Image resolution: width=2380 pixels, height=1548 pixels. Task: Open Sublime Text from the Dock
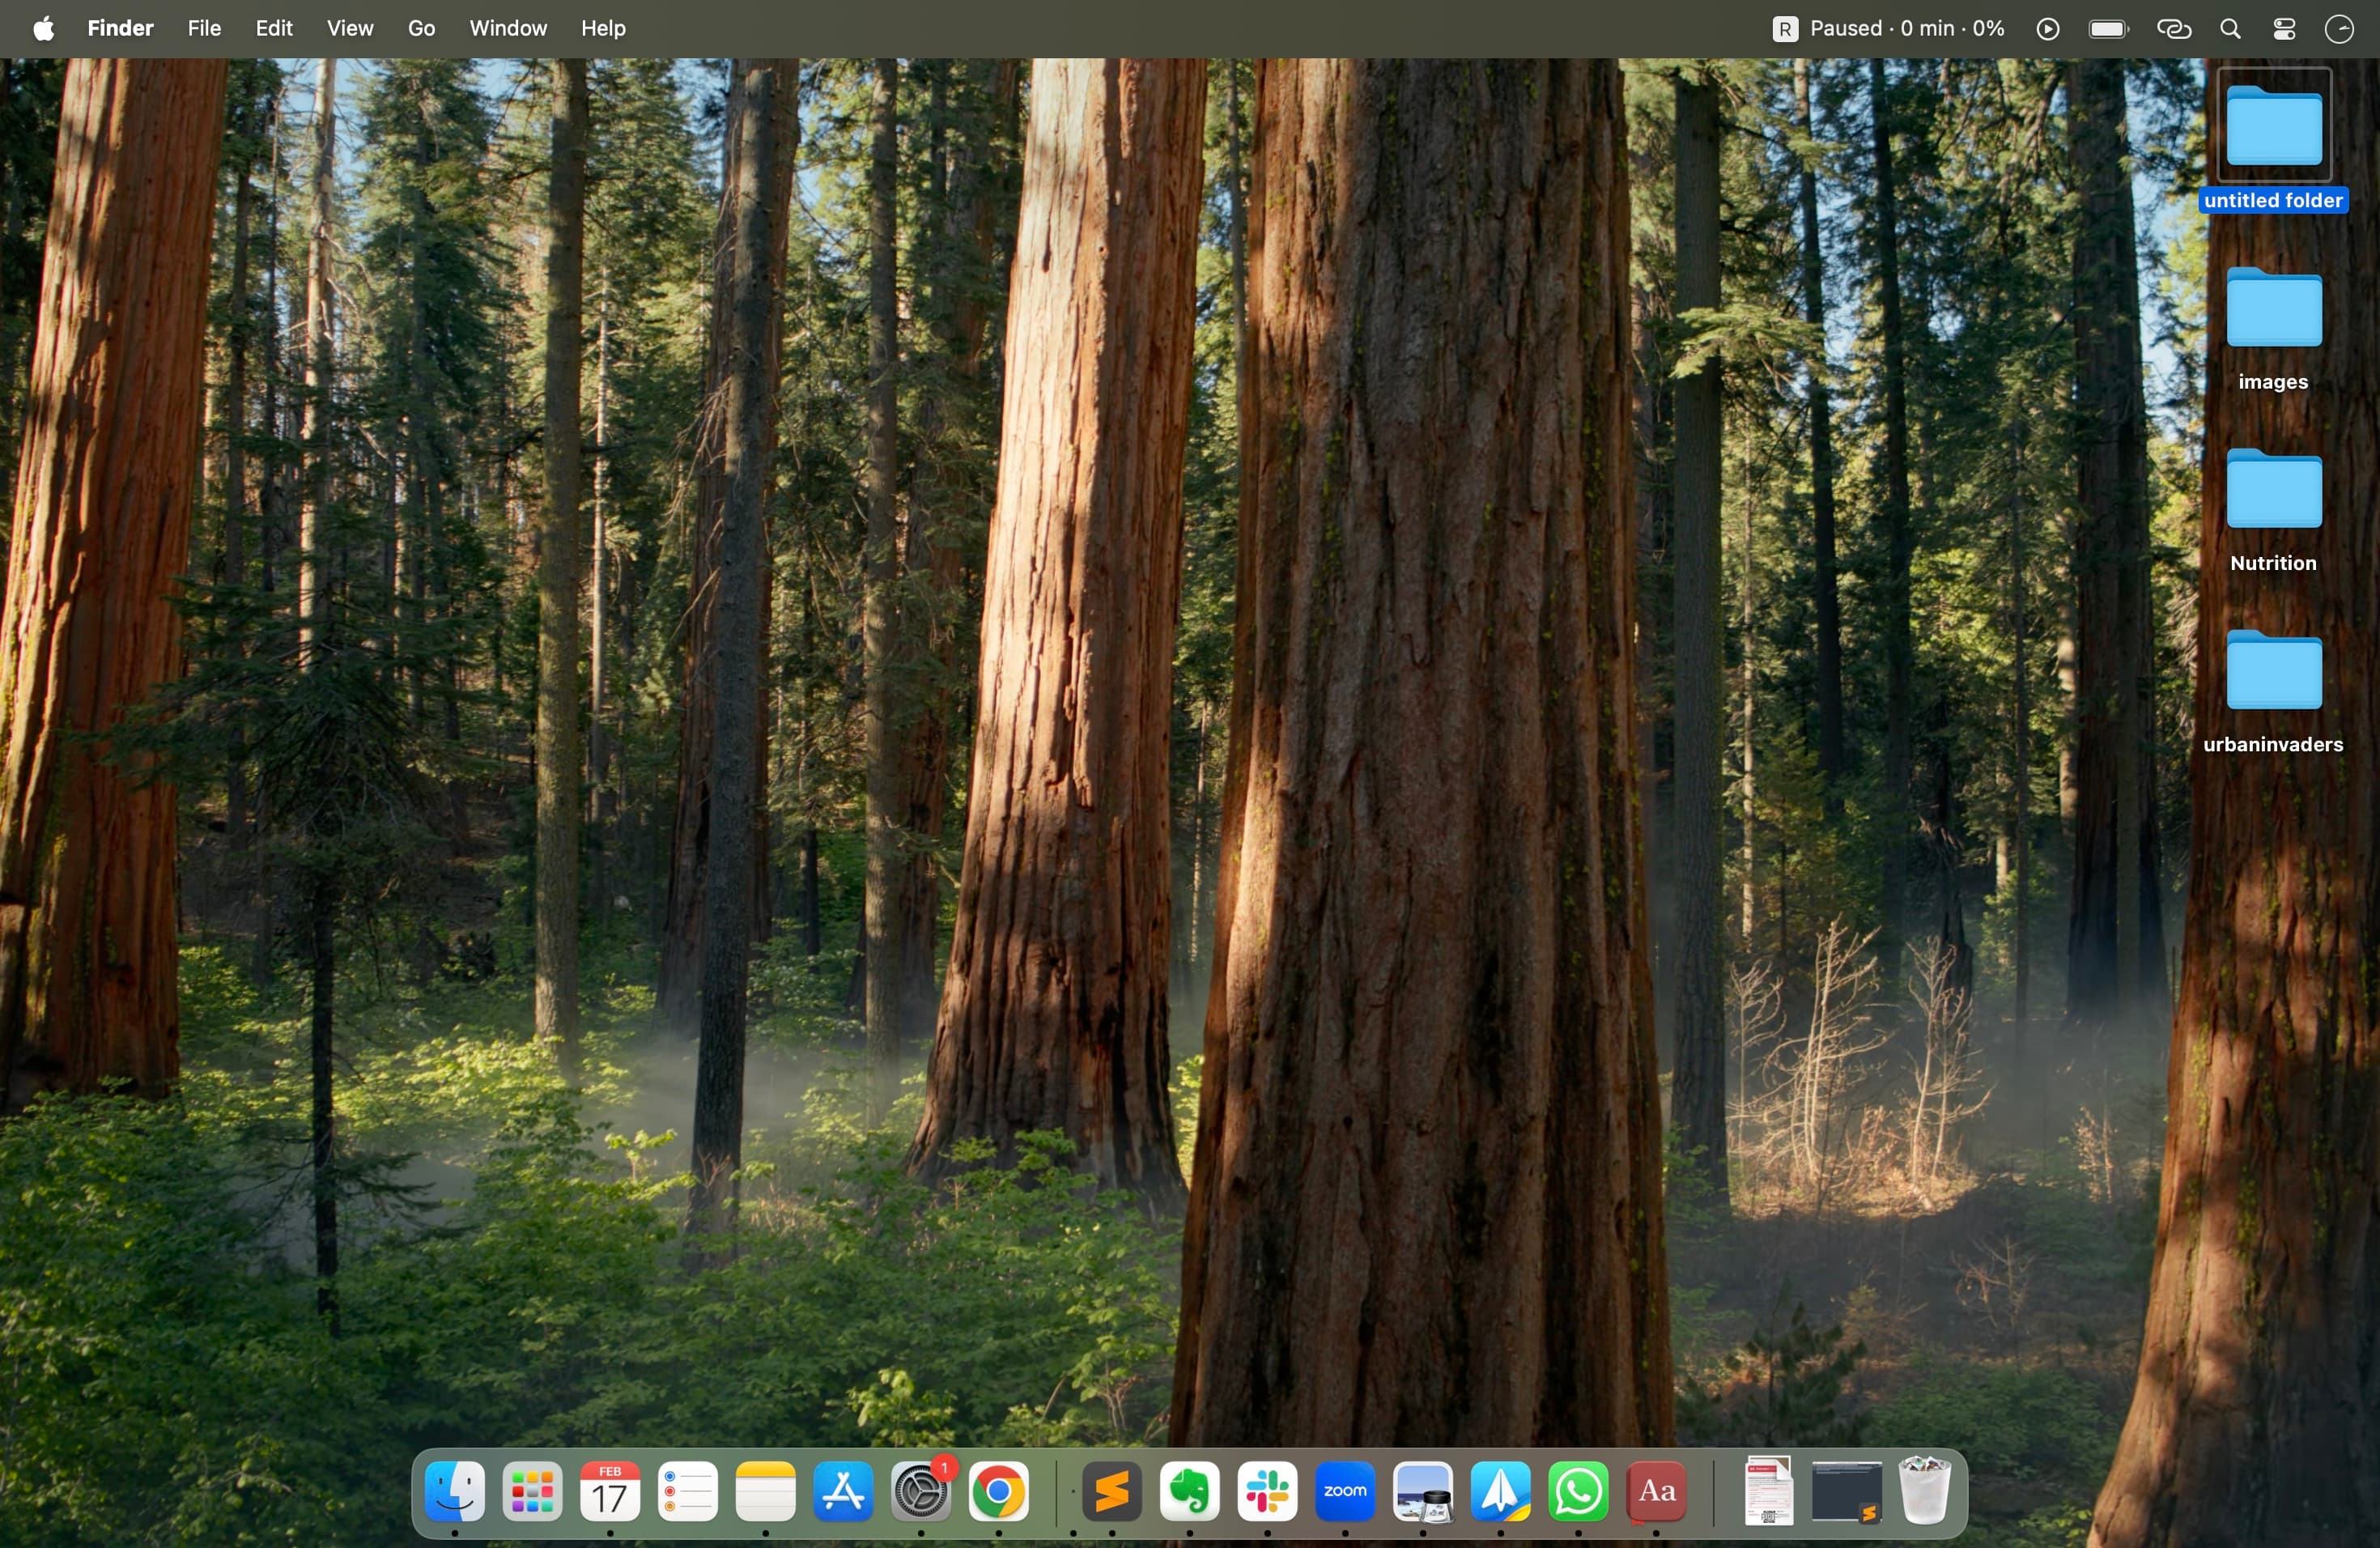point(1112,1493)
